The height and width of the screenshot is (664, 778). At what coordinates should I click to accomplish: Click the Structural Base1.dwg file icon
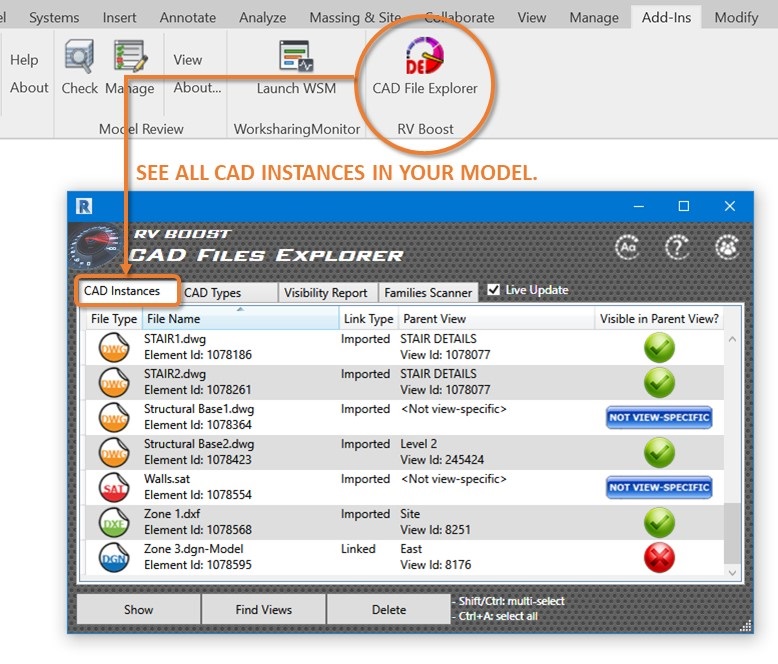[114, 417]
